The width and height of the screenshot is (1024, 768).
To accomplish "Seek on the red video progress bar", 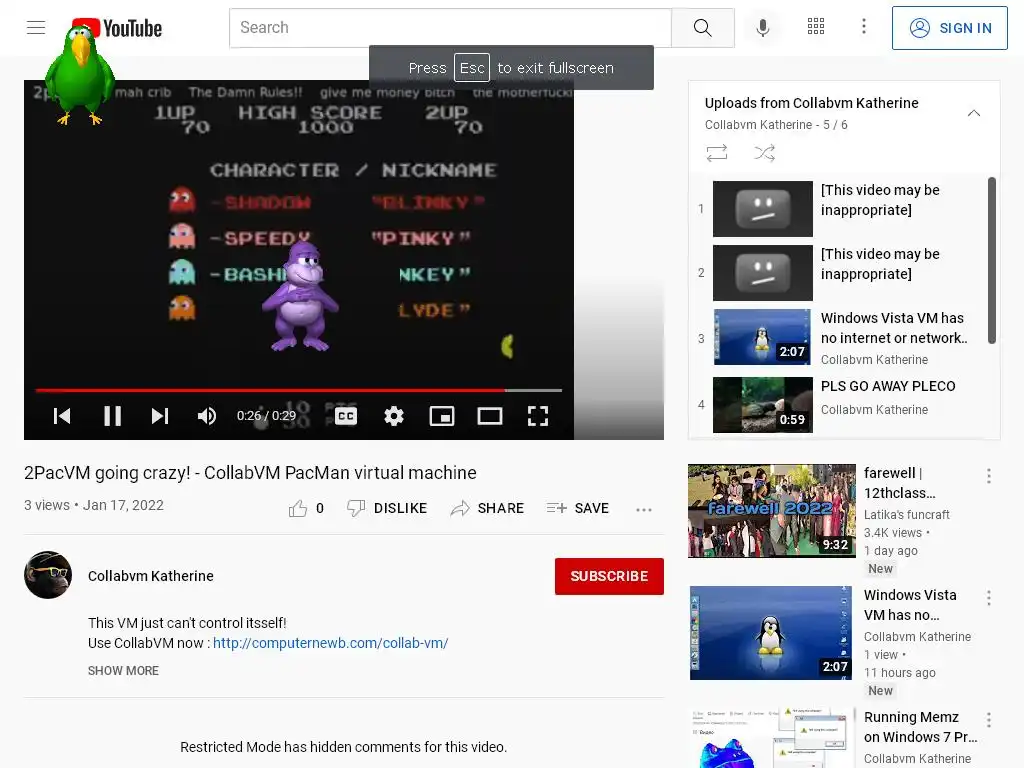I will tap(298, 390).
